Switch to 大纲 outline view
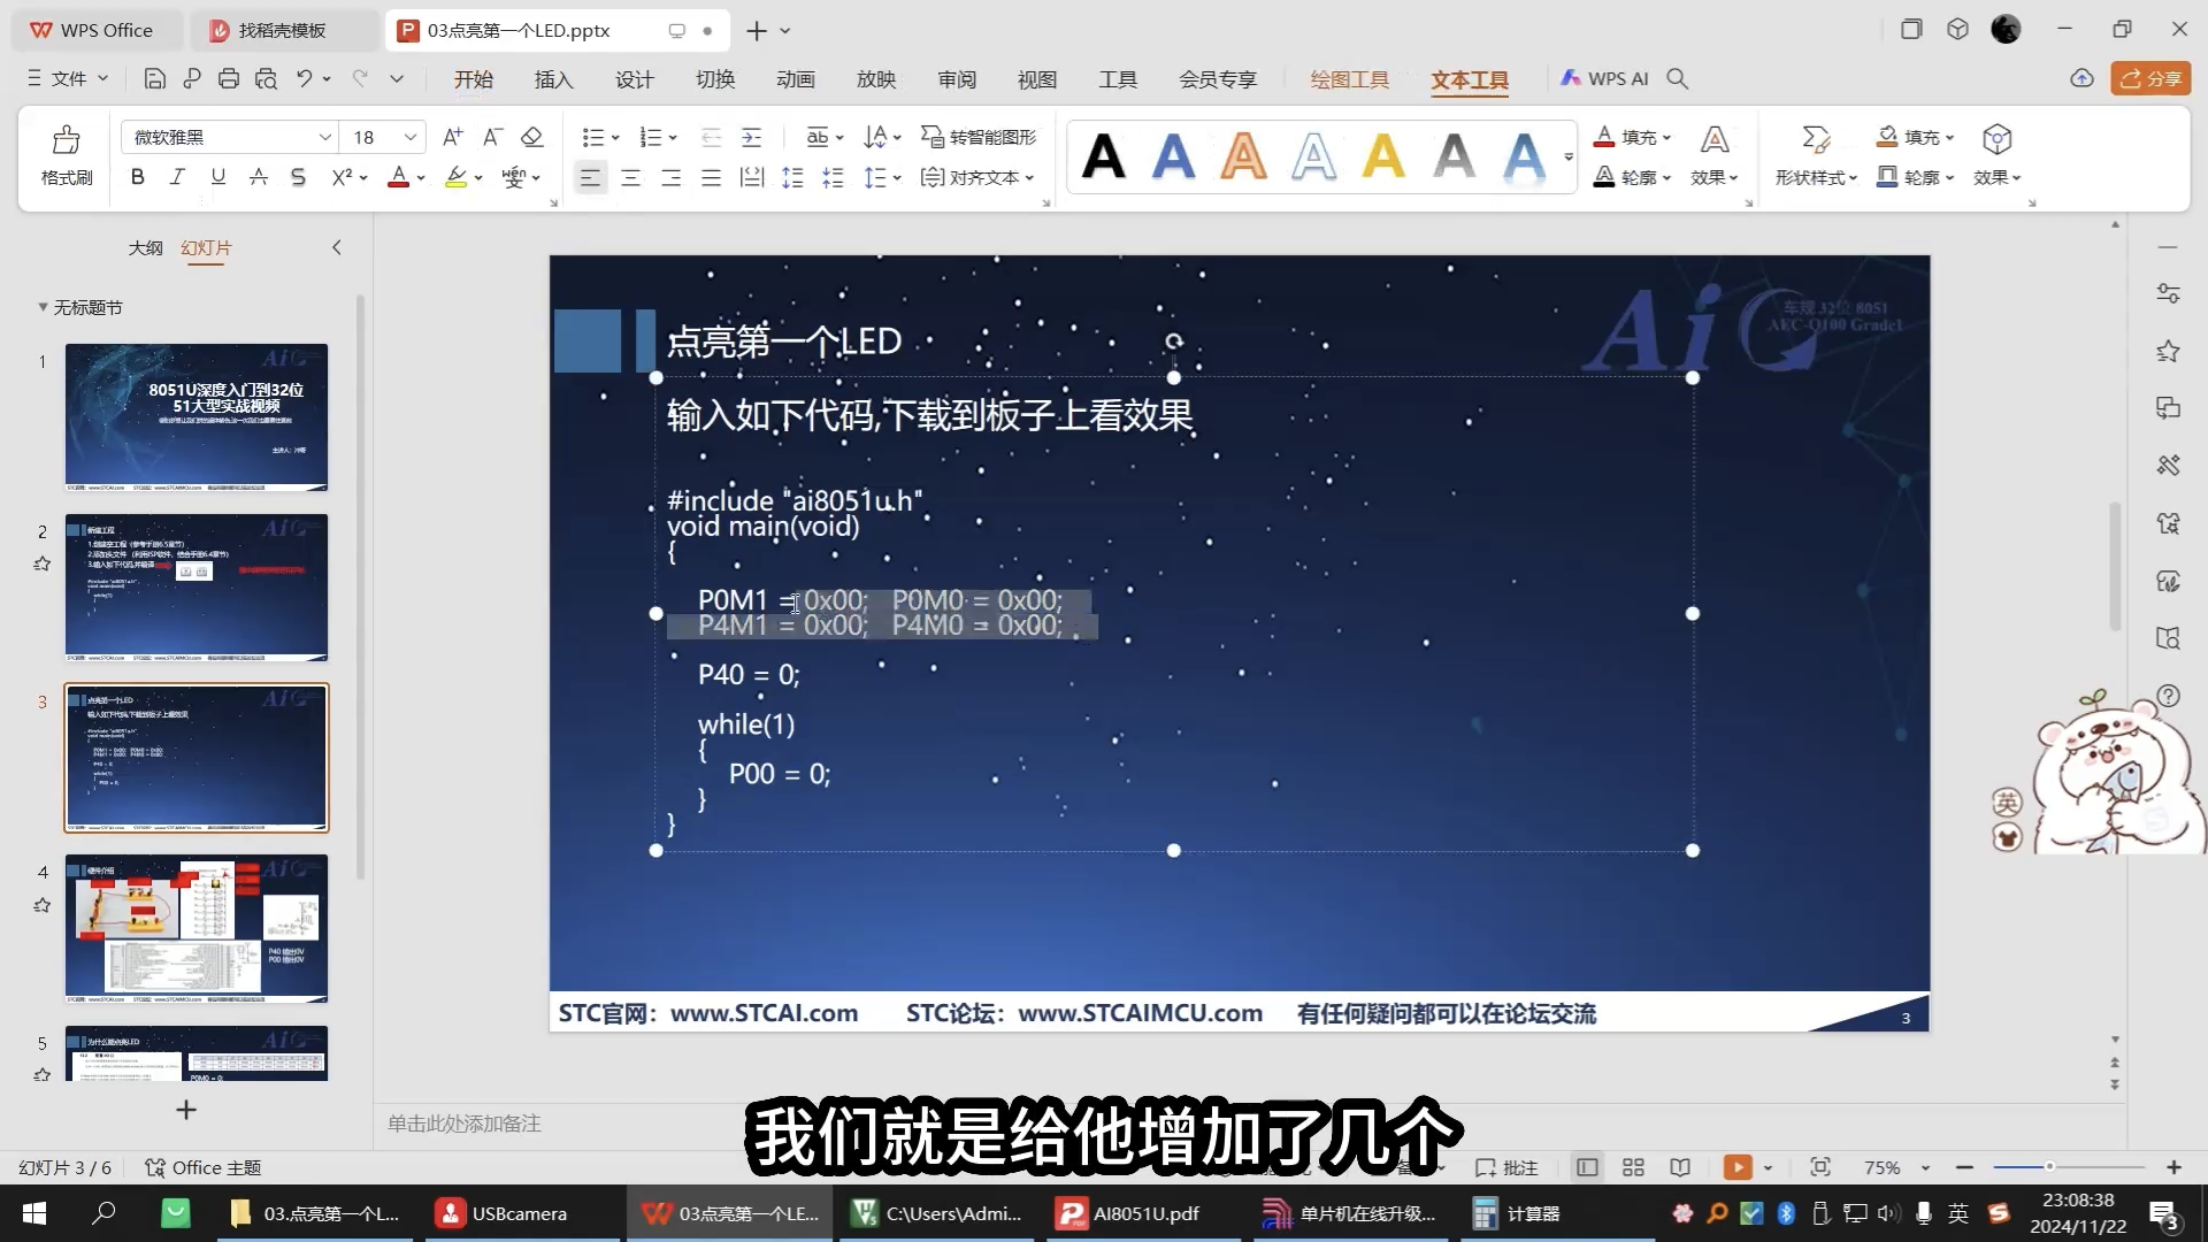Viewport: 2208px width, 1242px height. coord(145,247)
